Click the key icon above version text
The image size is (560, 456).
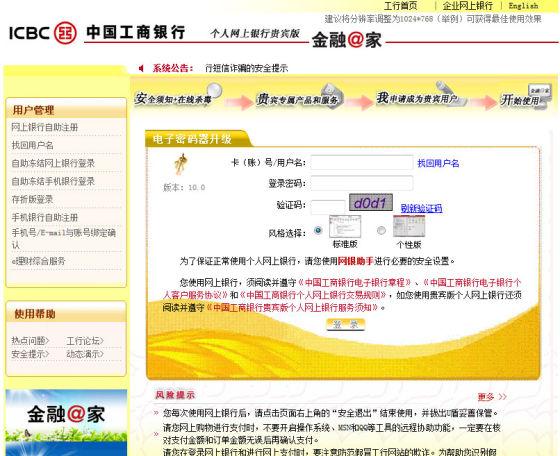point(181,164)
